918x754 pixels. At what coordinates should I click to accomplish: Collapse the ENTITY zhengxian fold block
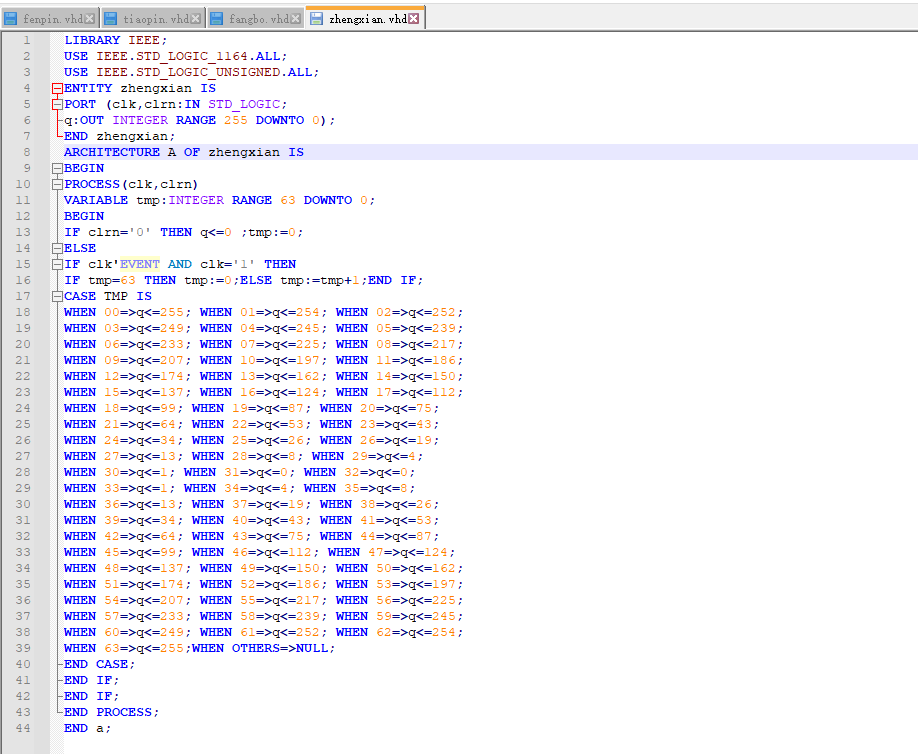(57, 88)
